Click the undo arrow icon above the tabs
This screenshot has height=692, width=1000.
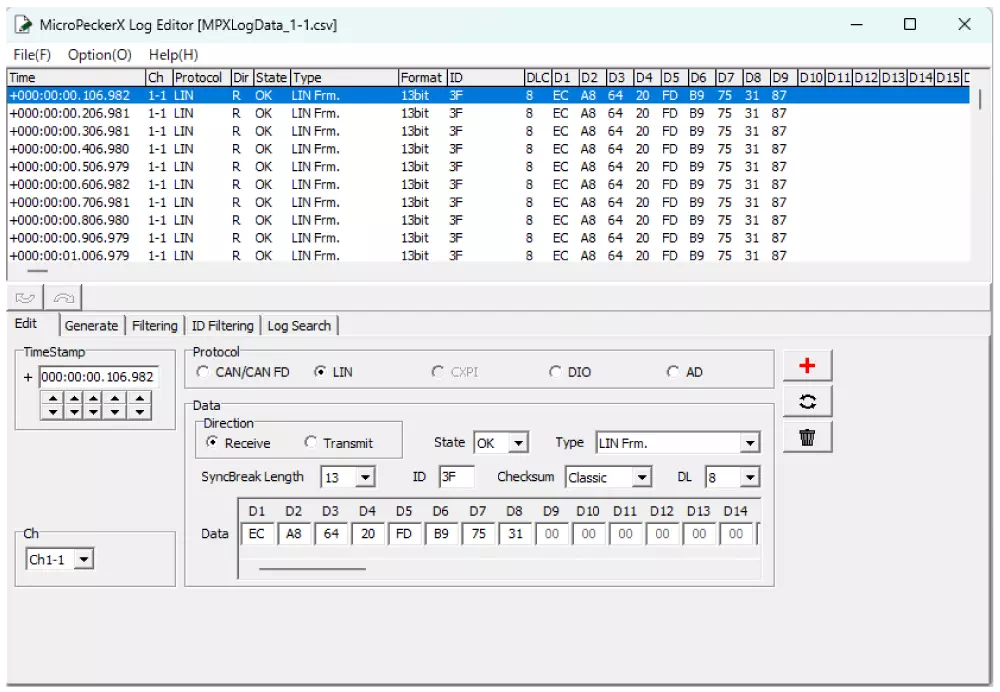coord(25,297)
